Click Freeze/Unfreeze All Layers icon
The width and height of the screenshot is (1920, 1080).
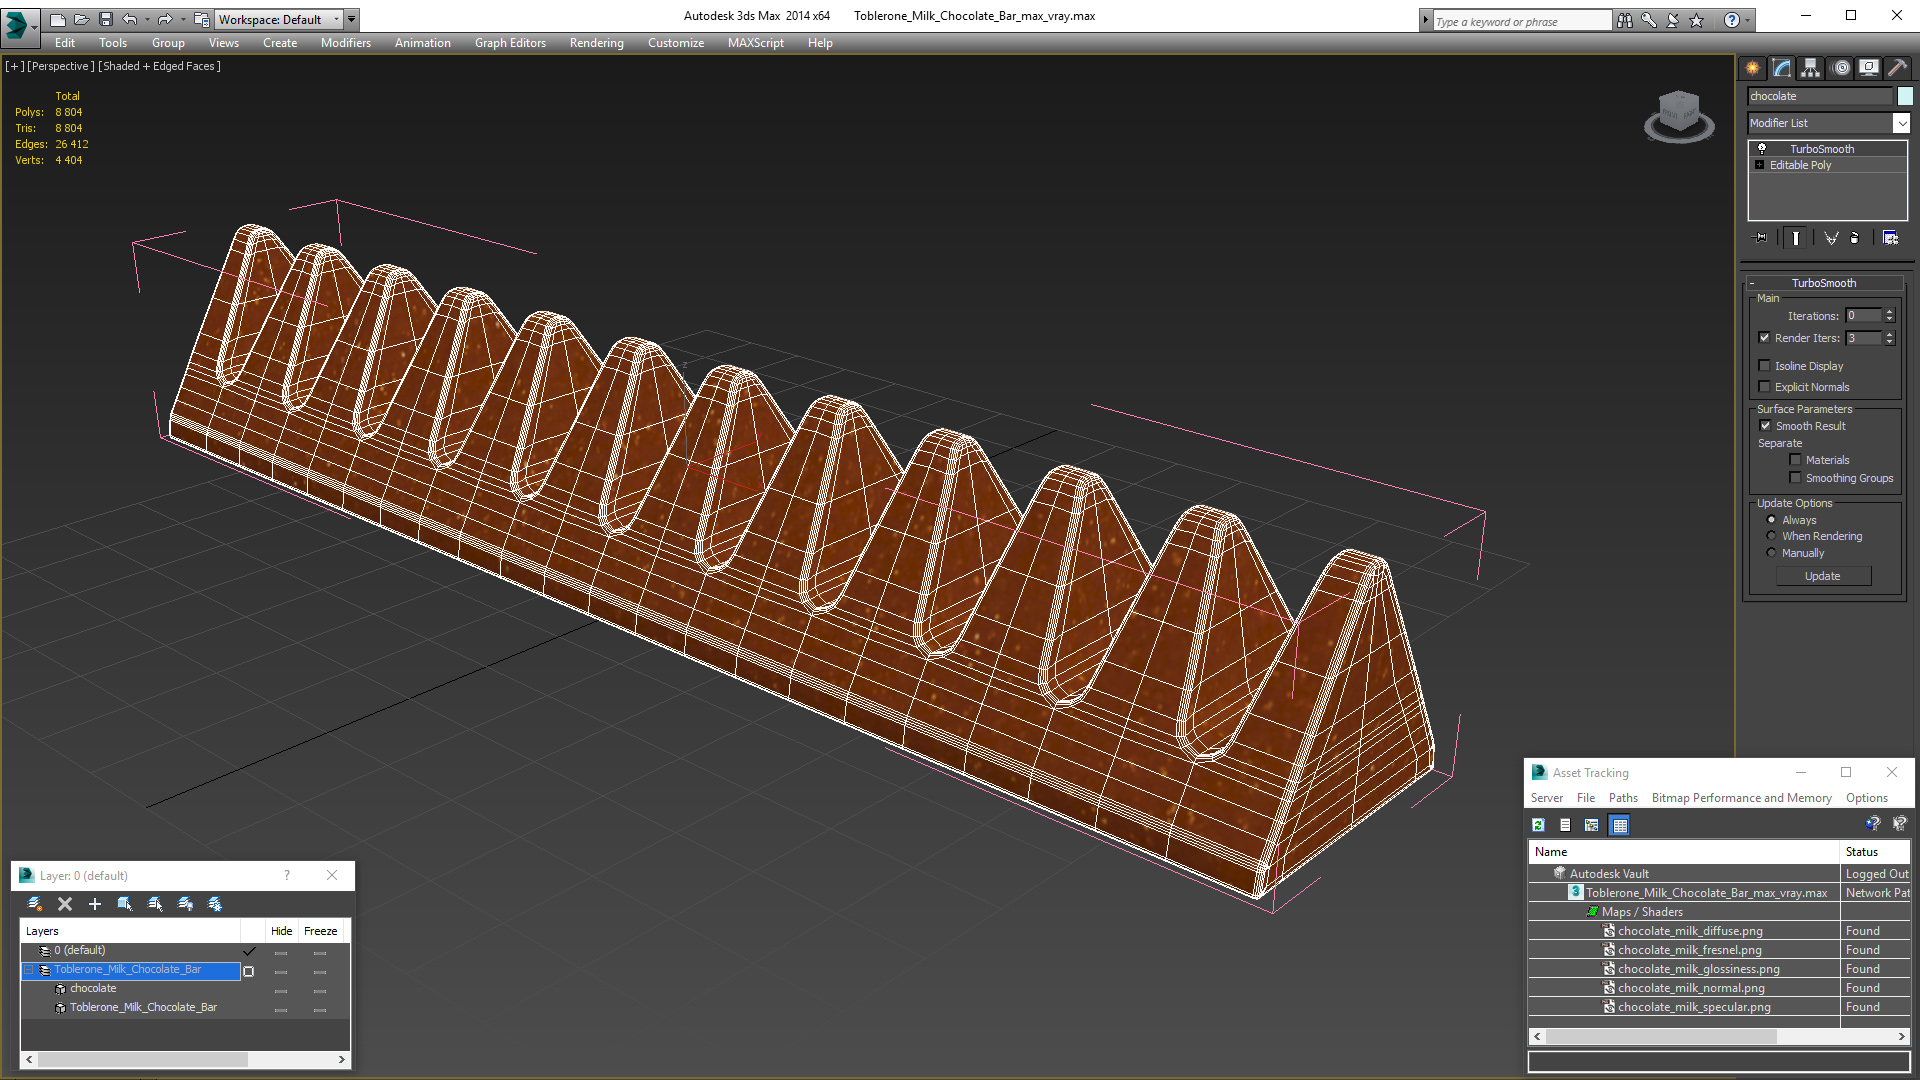[215, 904]
